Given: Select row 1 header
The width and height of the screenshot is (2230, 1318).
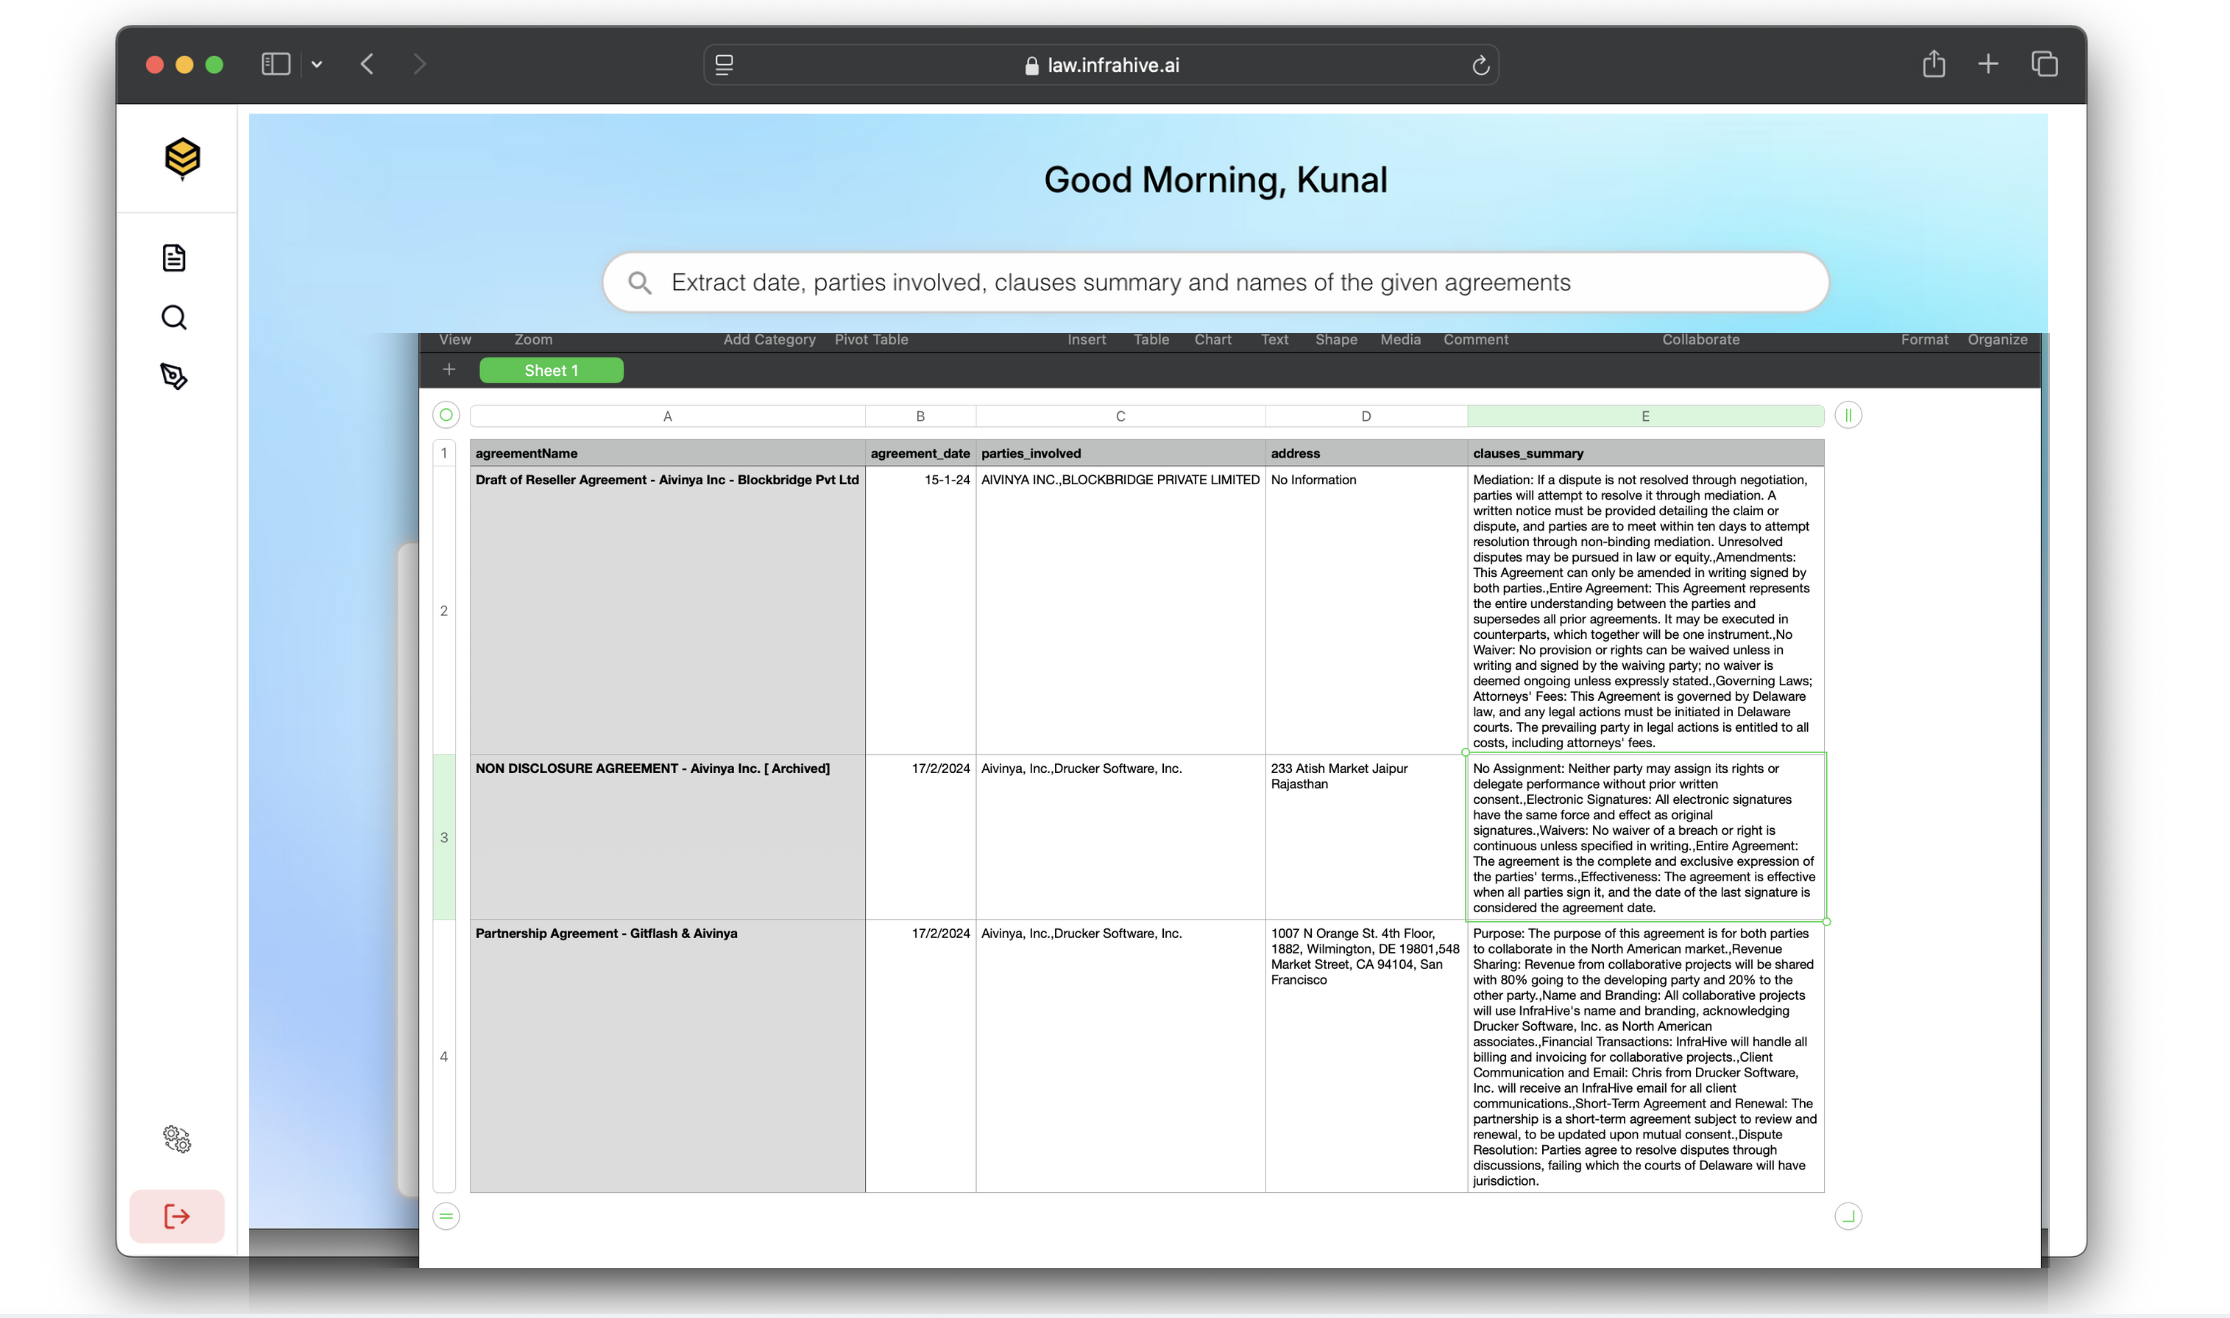Looking at the screenshot, I should [444, 453].
